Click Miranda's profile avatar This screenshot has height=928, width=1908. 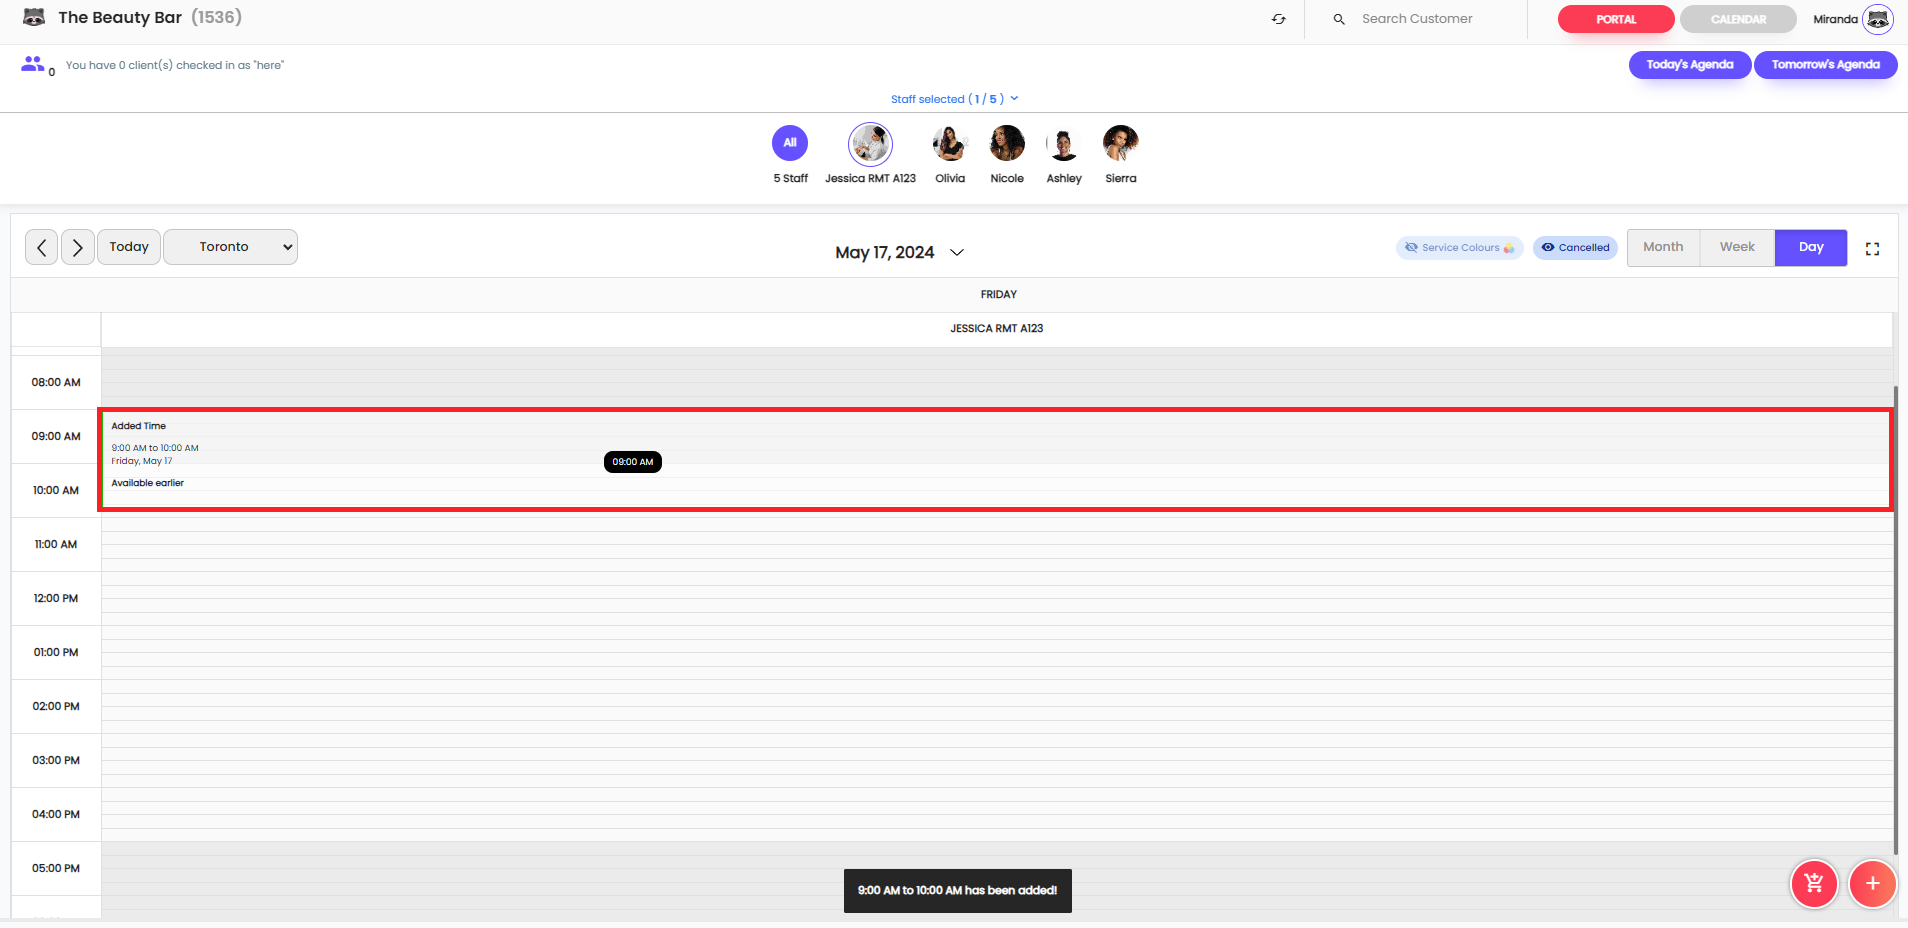(x=1877, y=19)
